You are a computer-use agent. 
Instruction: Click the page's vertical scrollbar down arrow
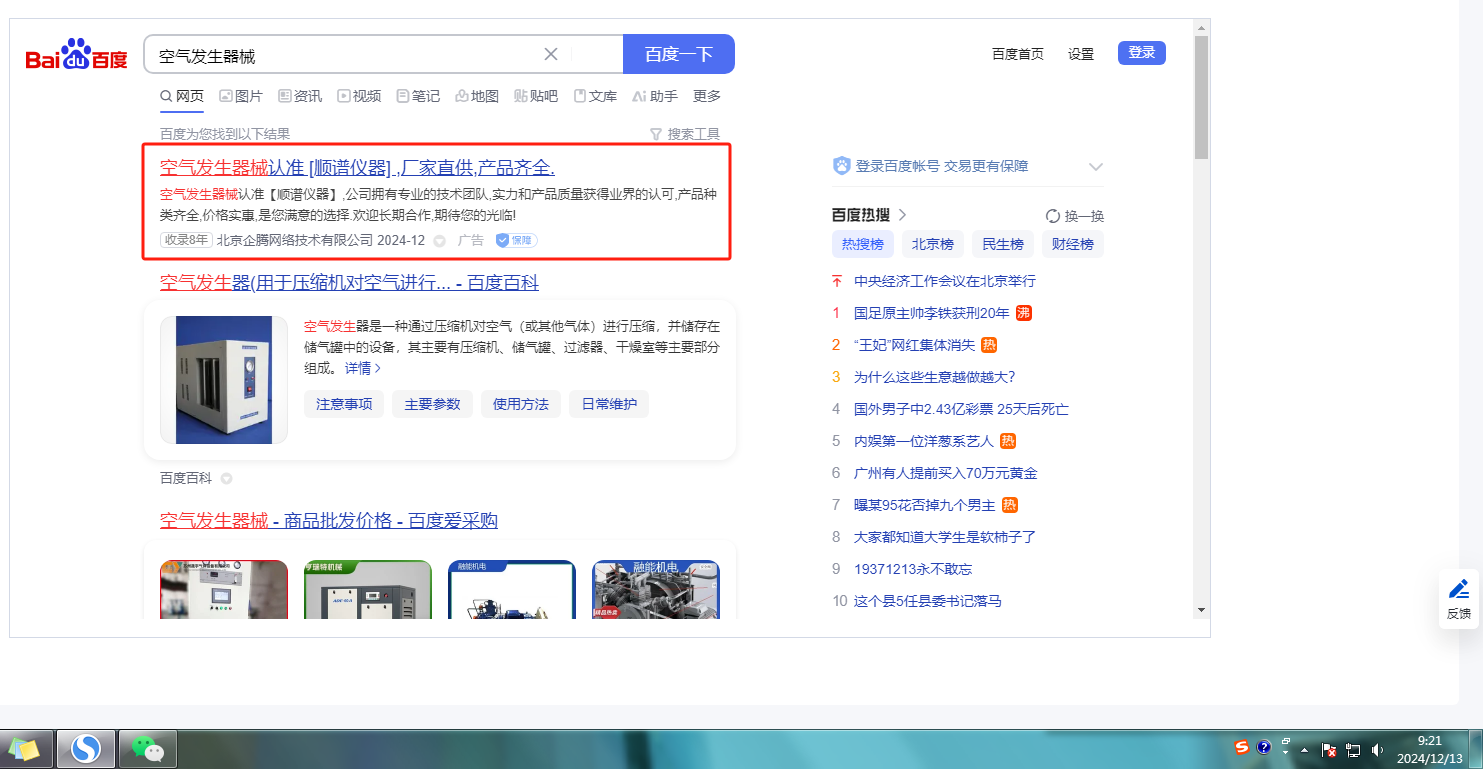(x=1201, y=609)
